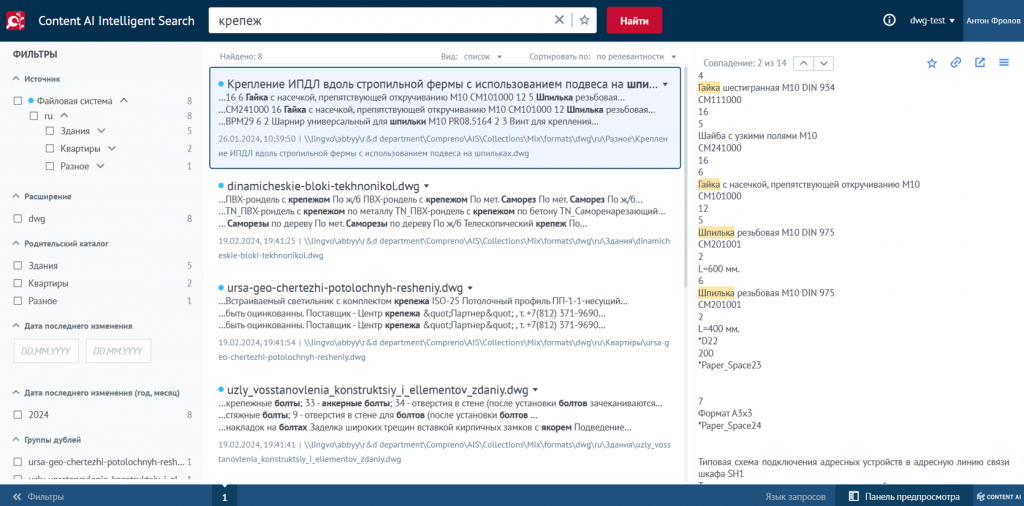Check the 2024 date checkbox
The image size is (1024, 506).
click(x=18, y=415)
